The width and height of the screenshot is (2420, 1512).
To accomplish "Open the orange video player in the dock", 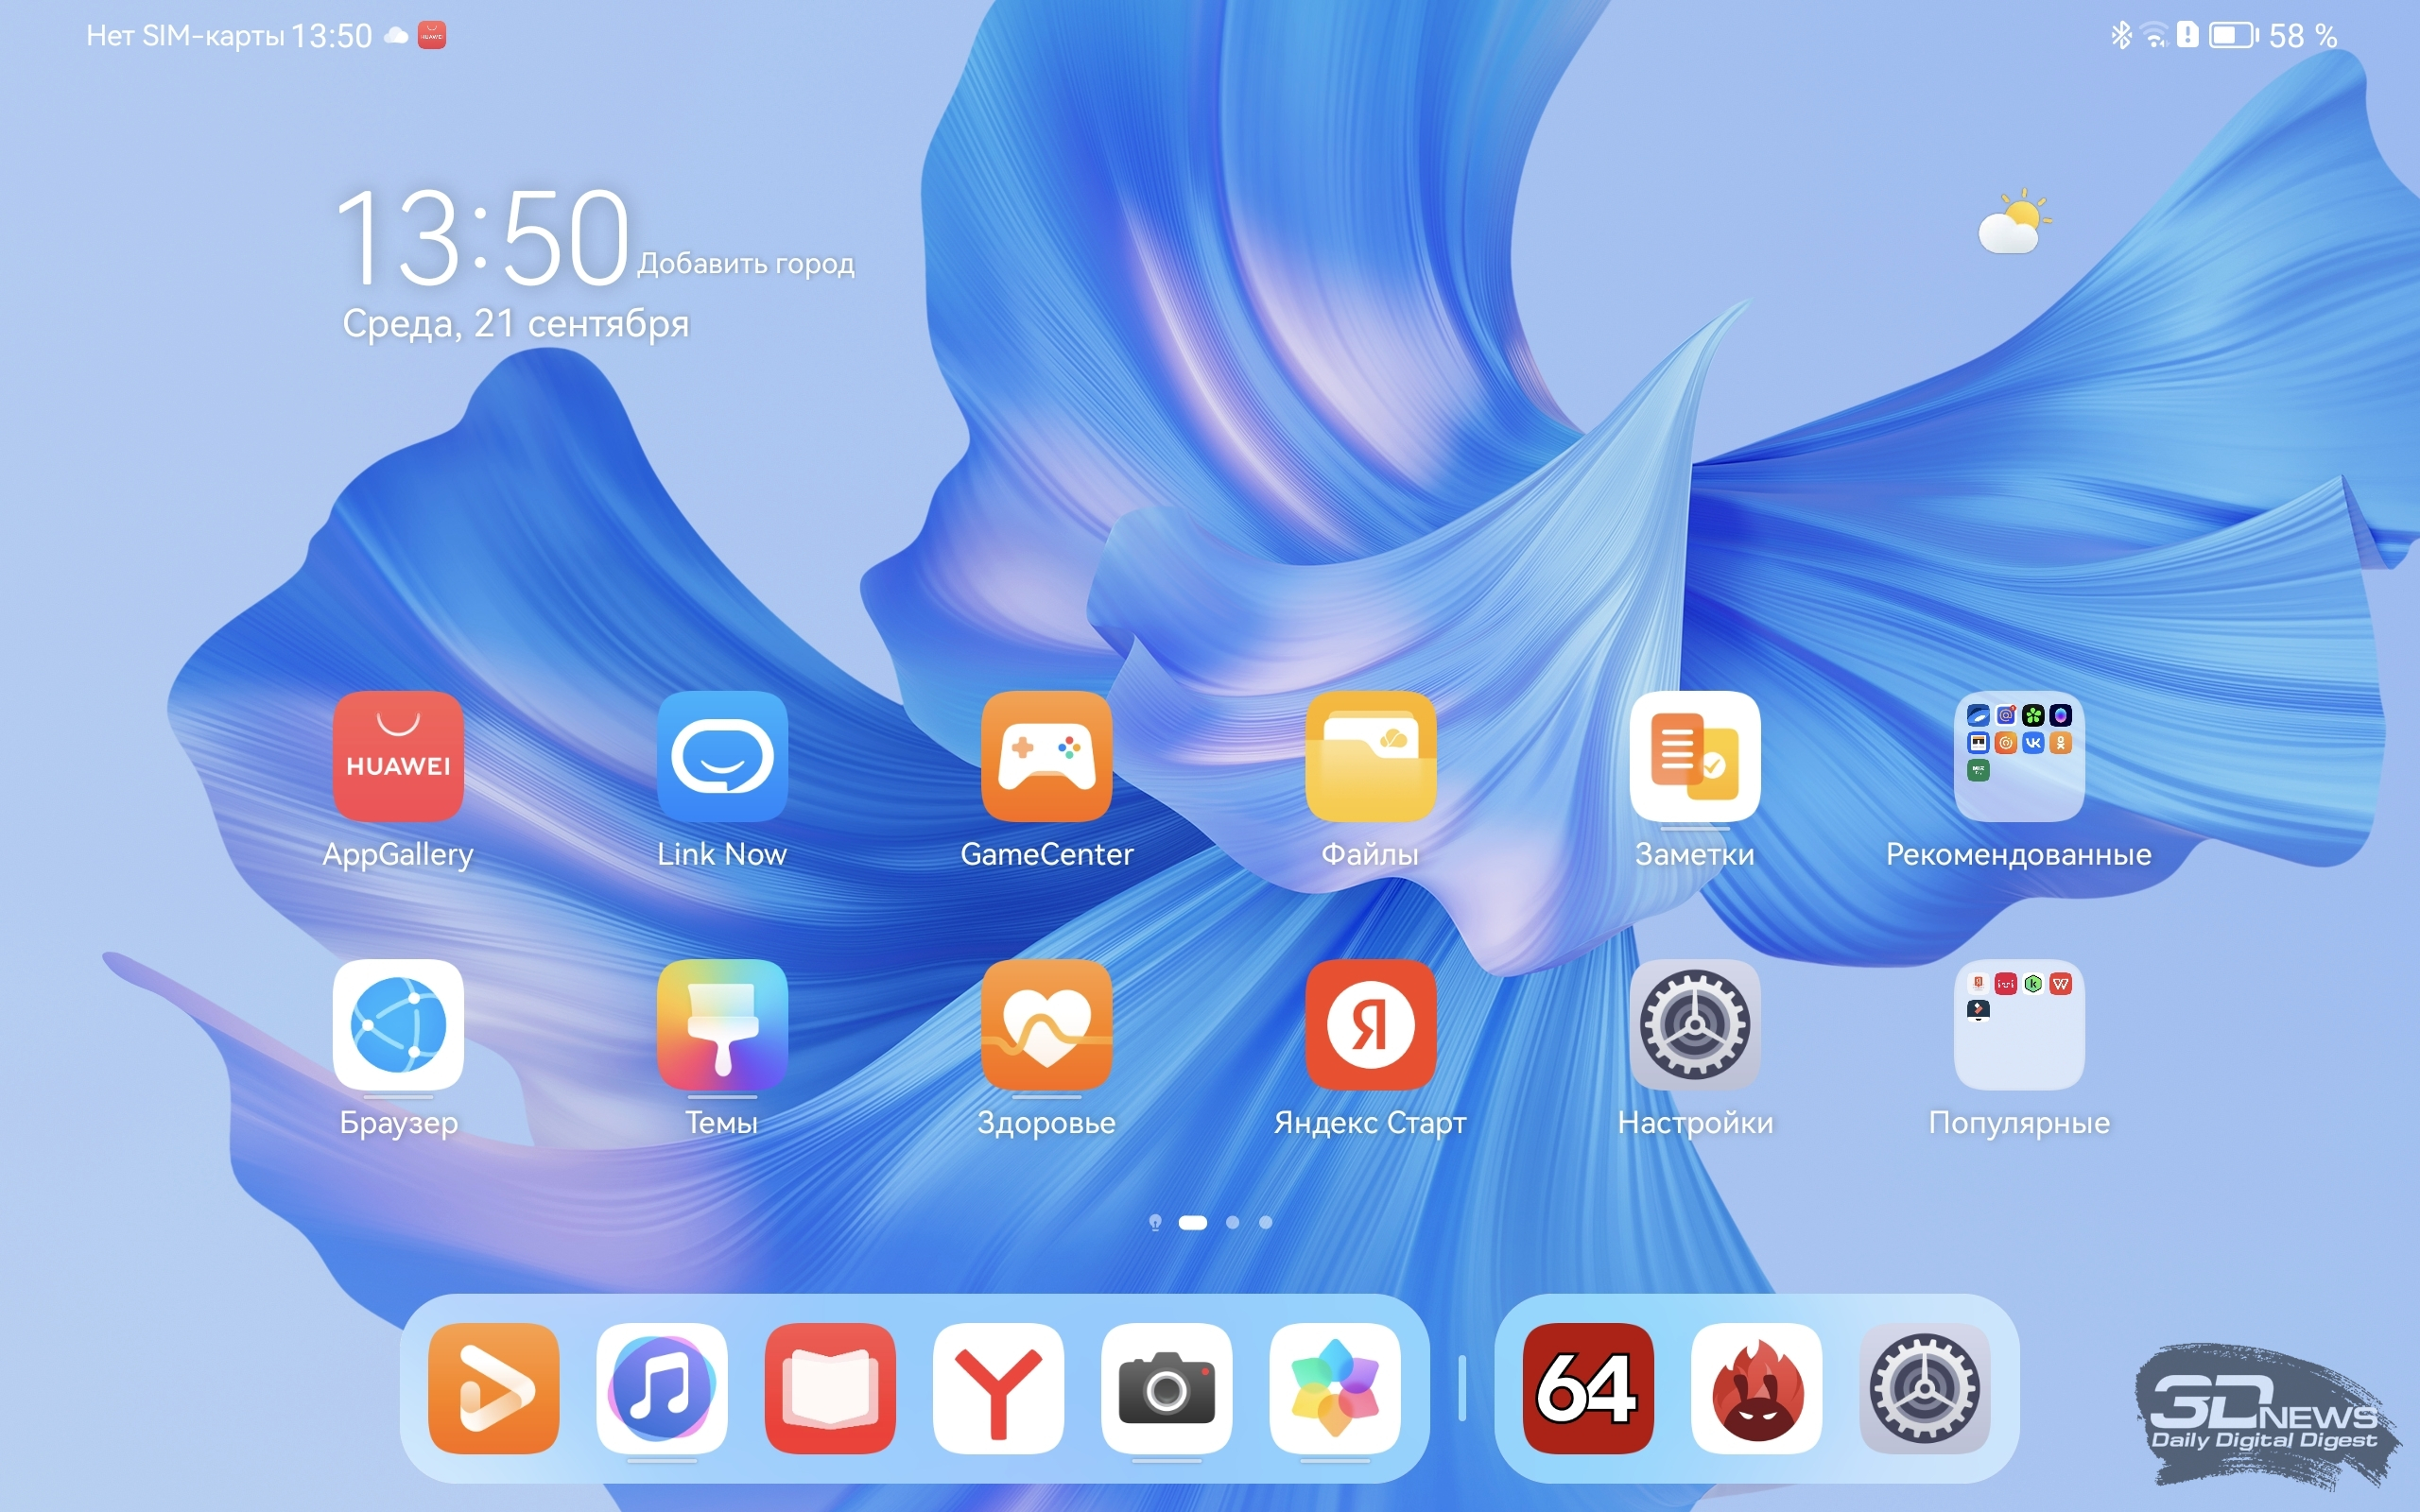I will coord(493,1388).
